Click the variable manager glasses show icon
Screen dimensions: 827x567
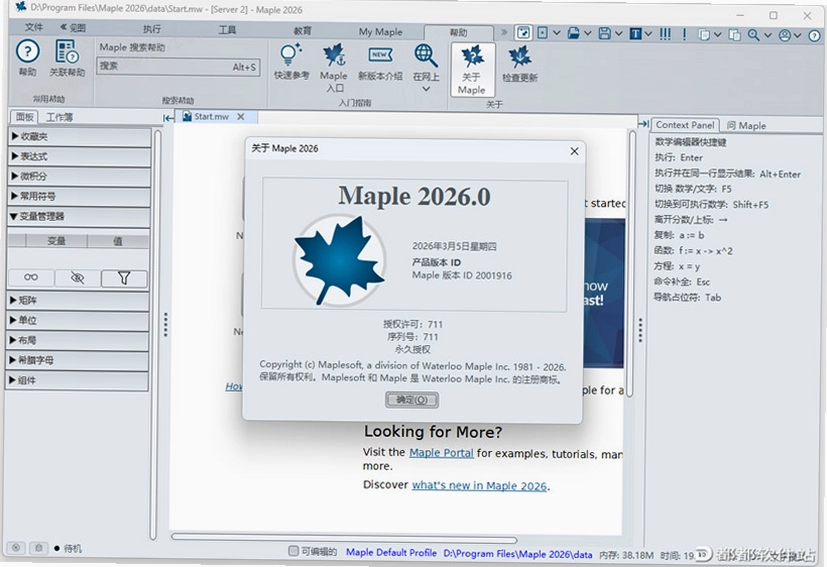point(31,277)
